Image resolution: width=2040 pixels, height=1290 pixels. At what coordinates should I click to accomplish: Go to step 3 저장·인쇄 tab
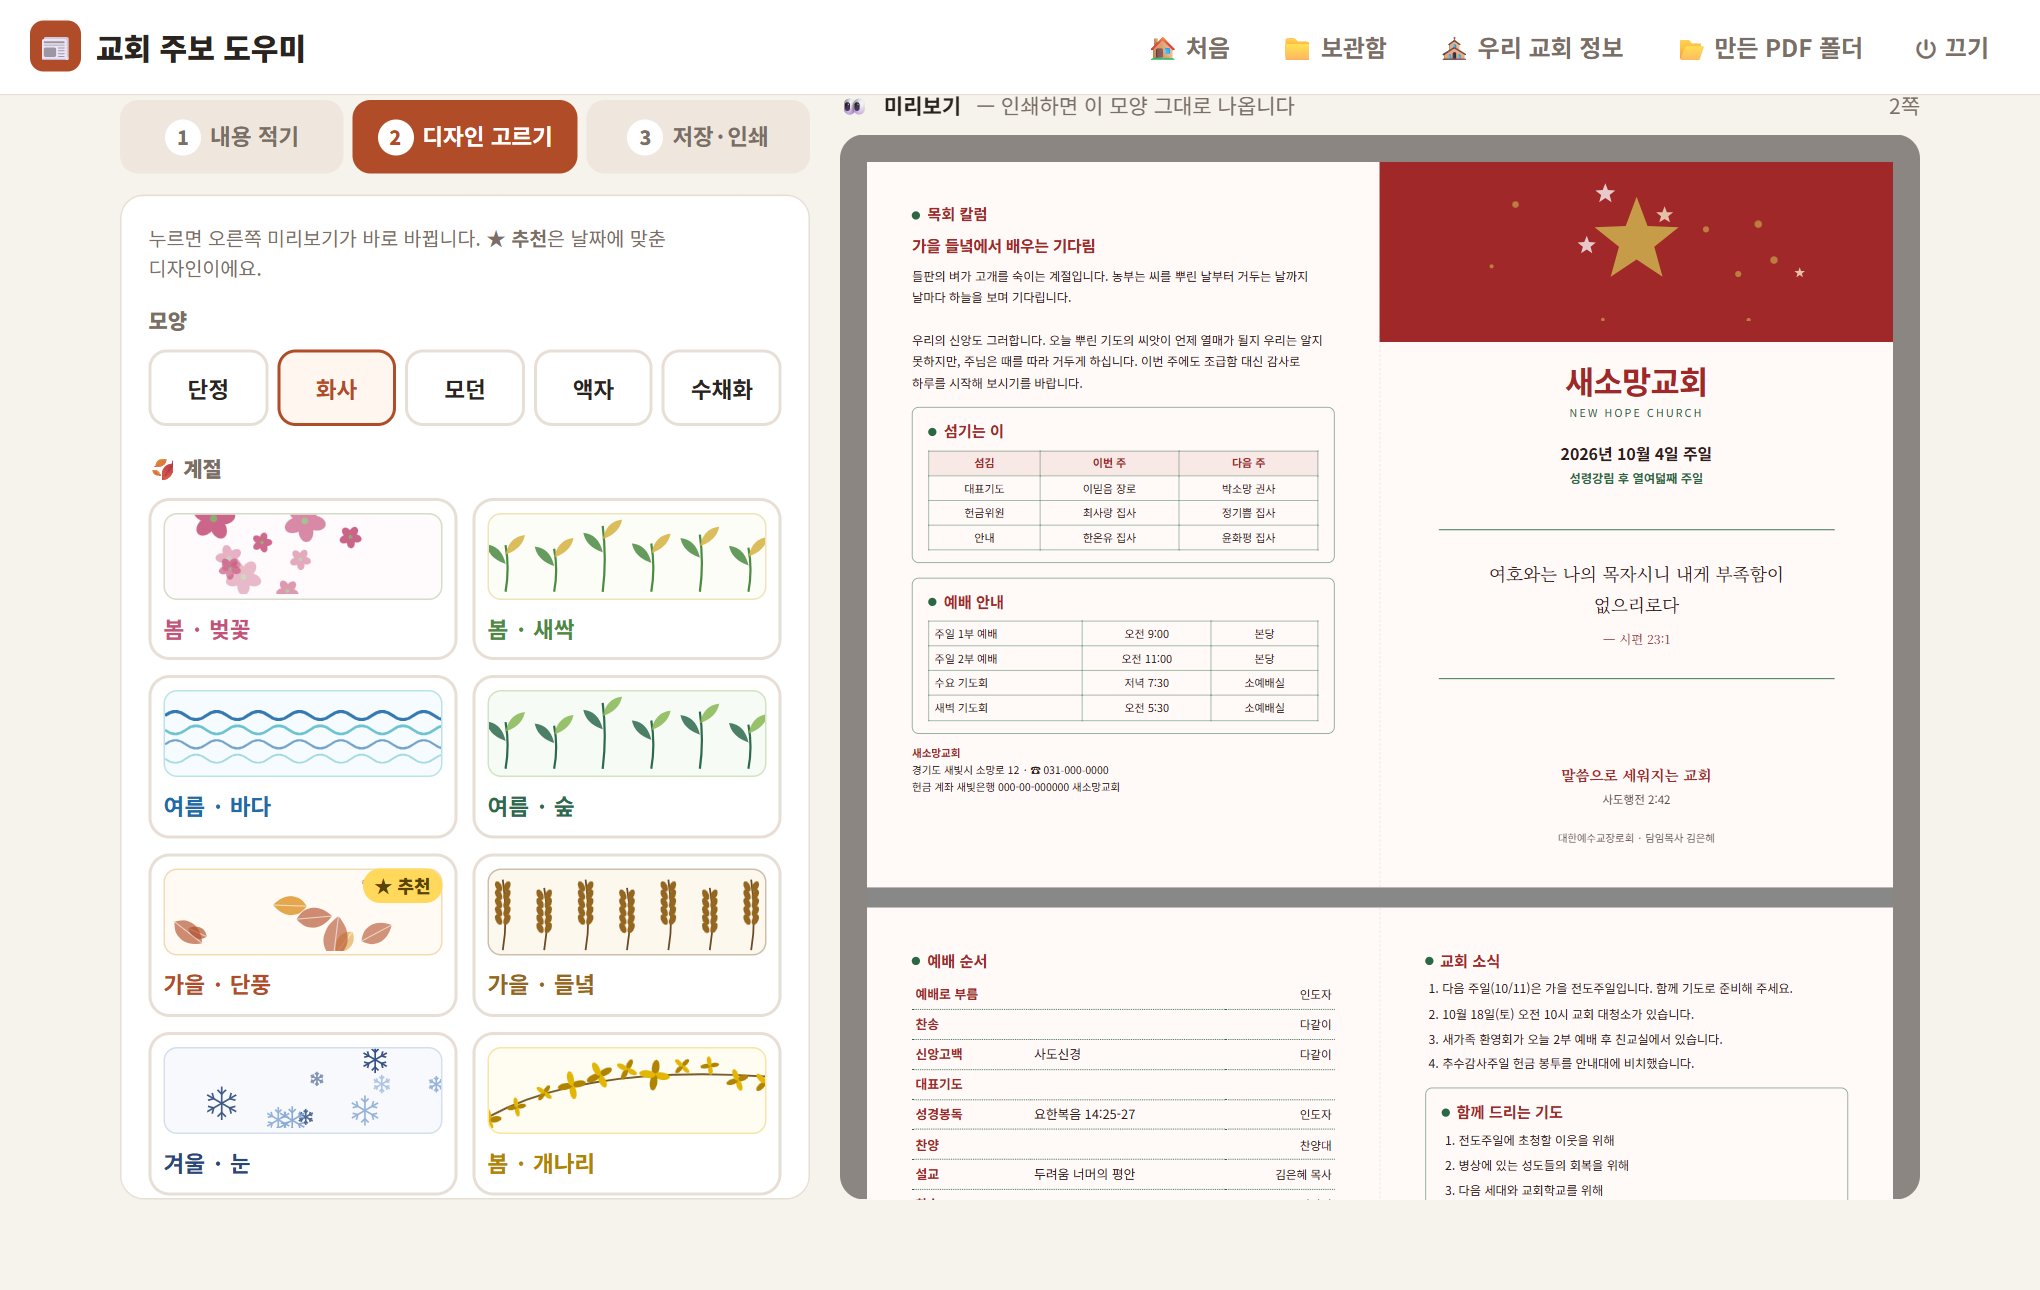pyautogui.click(x=698, y=137)
